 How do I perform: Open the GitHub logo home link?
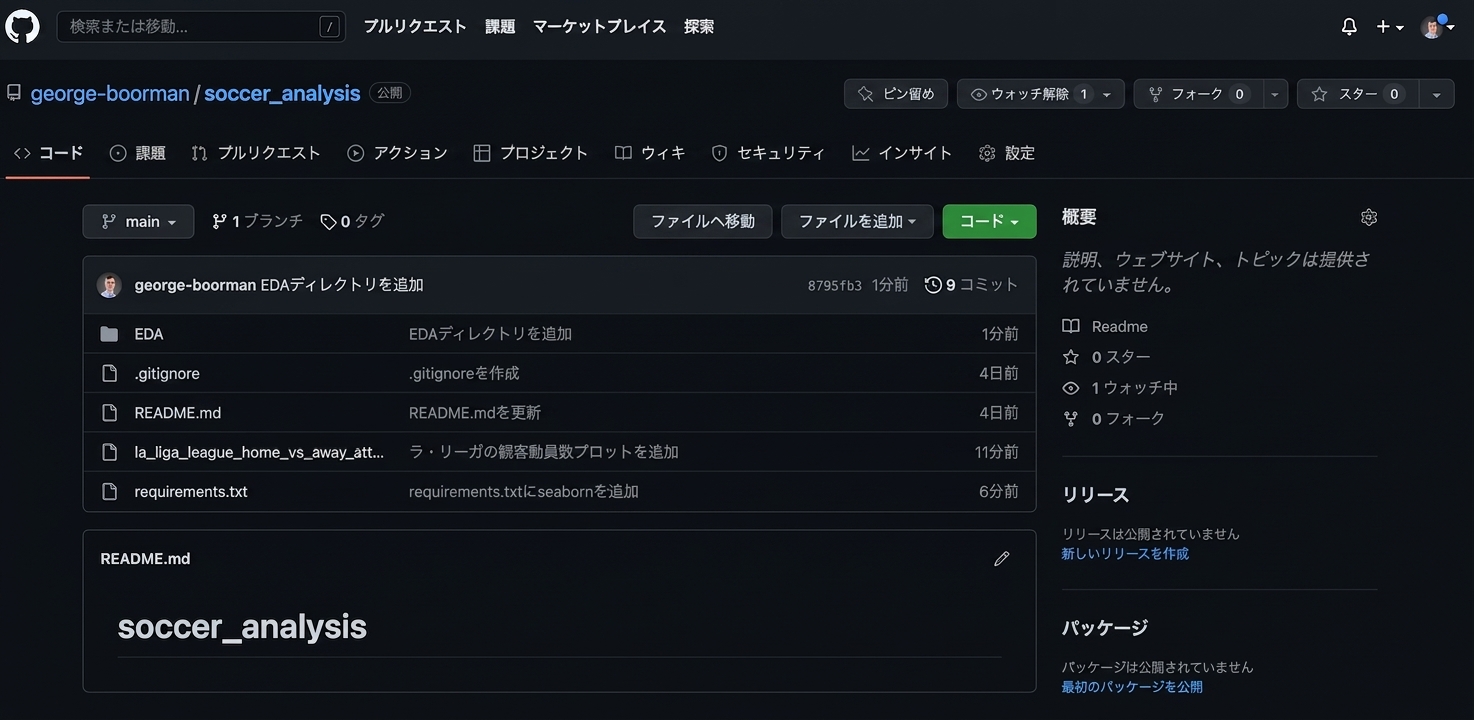(22, 26)
